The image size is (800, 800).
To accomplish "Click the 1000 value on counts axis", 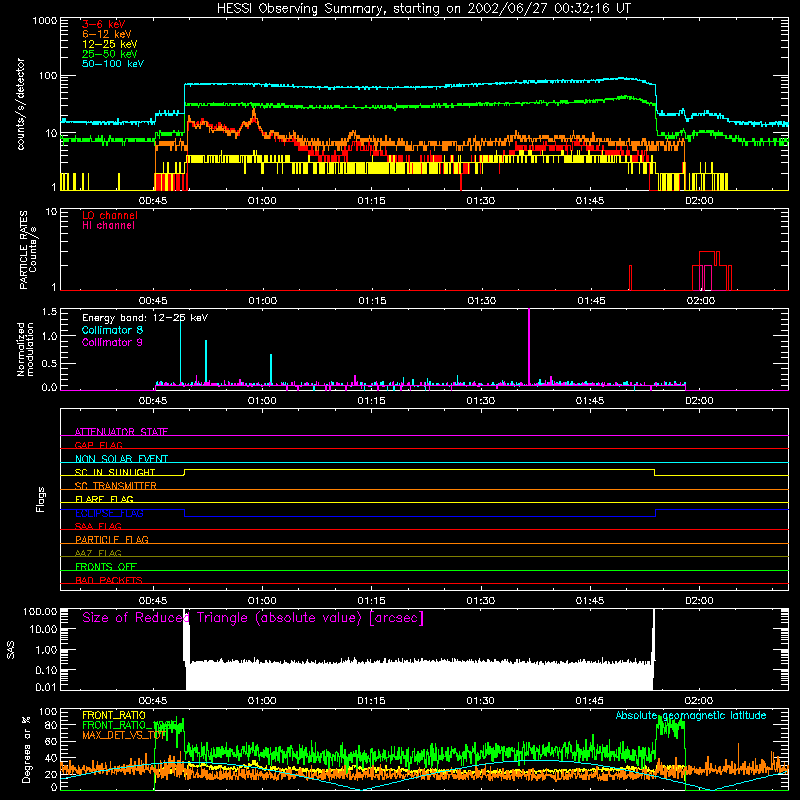I will pyautogui.click(x=44, y=21).
